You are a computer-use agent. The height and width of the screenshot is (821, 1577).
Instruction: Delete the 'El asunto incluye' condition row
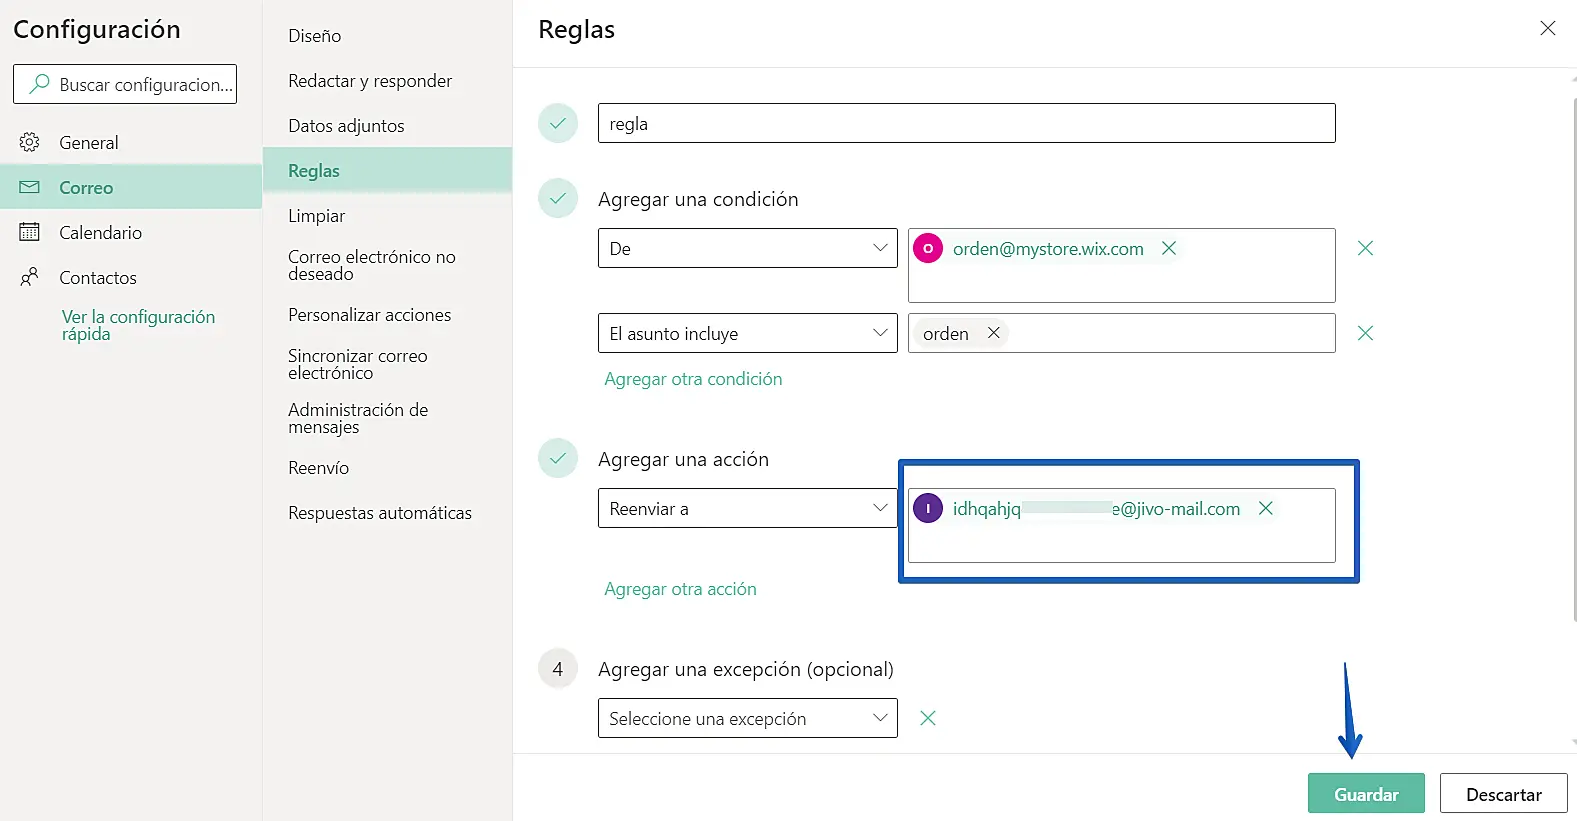tap(1365, 333)
